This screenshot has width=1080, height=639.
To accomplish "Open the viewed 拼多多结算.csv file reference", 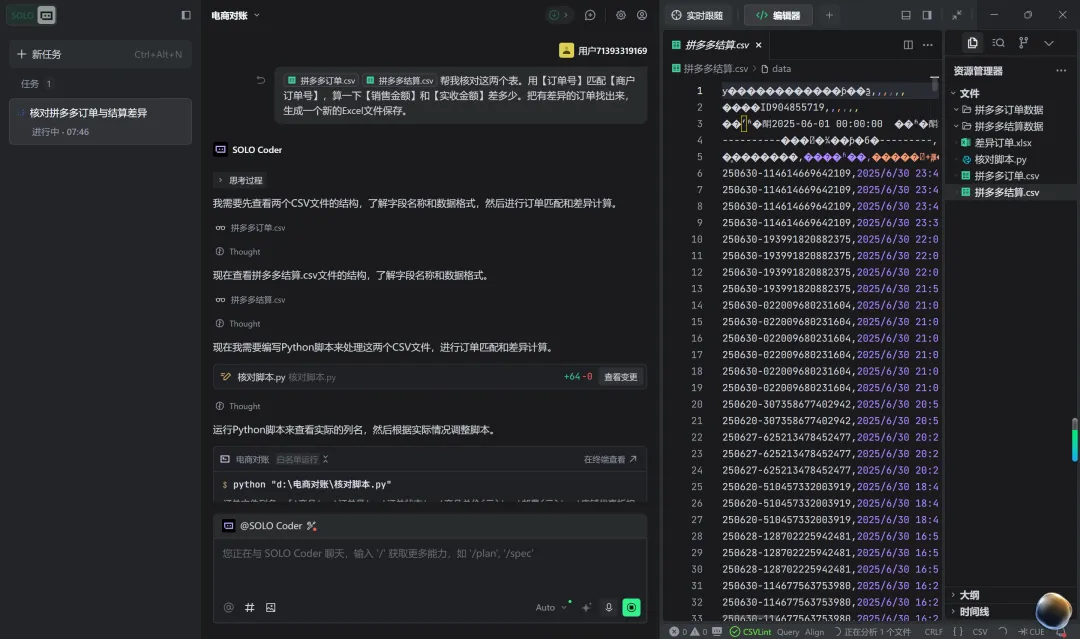I will click(x=251, y=300).
